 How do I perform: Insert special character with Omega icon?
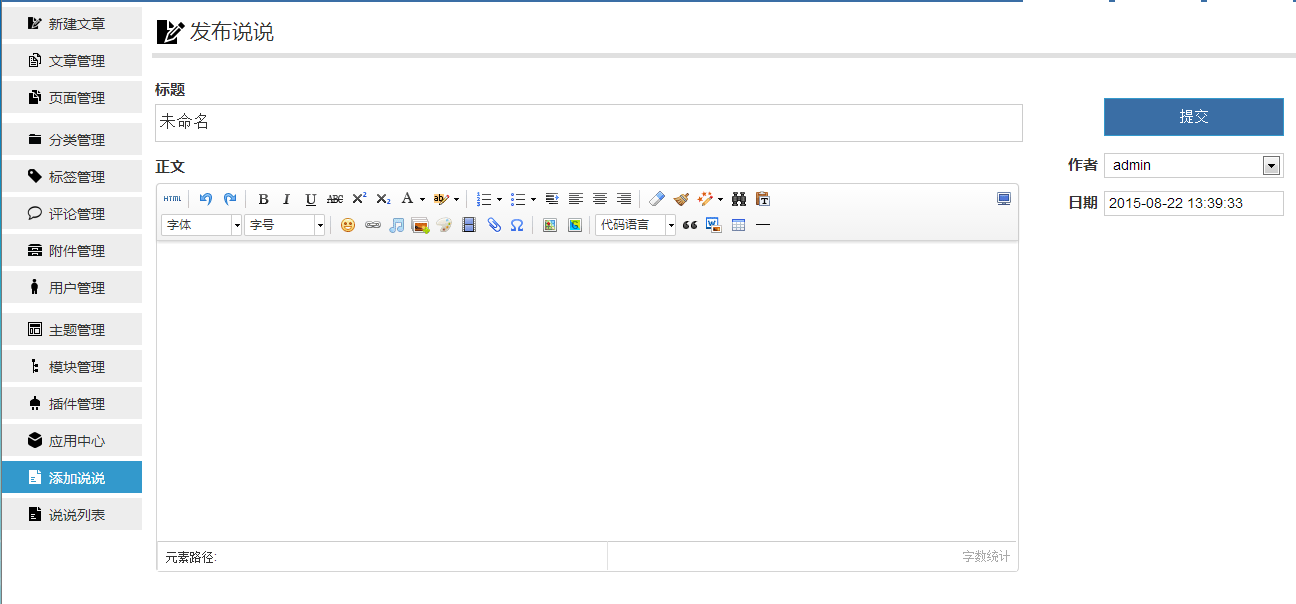pyautogui.click(x=517, y=226)
